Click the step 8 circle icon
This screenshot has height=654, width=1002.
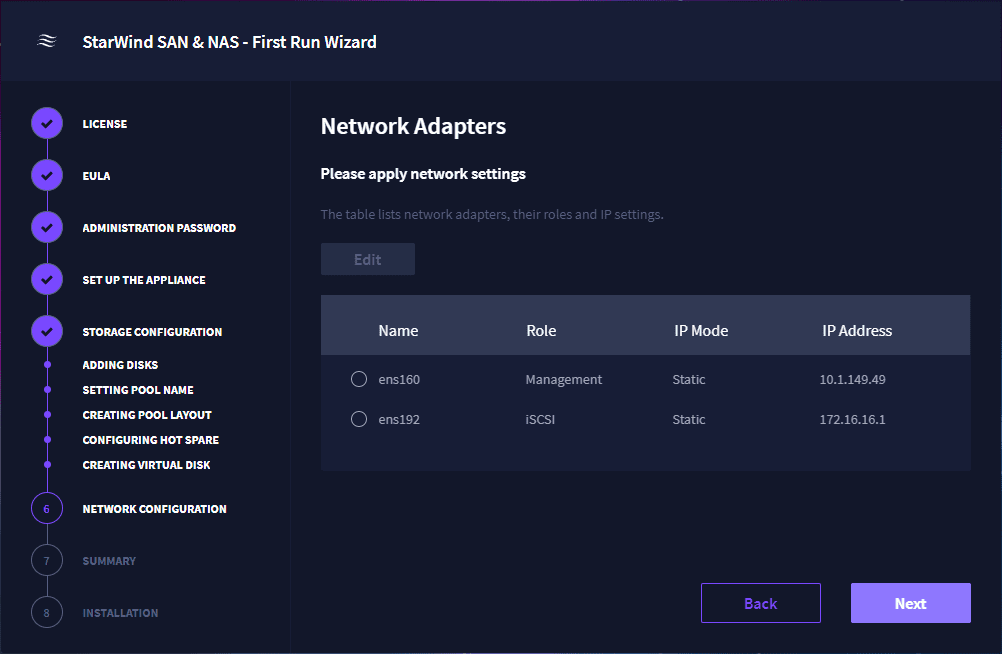tap(47, 612)
